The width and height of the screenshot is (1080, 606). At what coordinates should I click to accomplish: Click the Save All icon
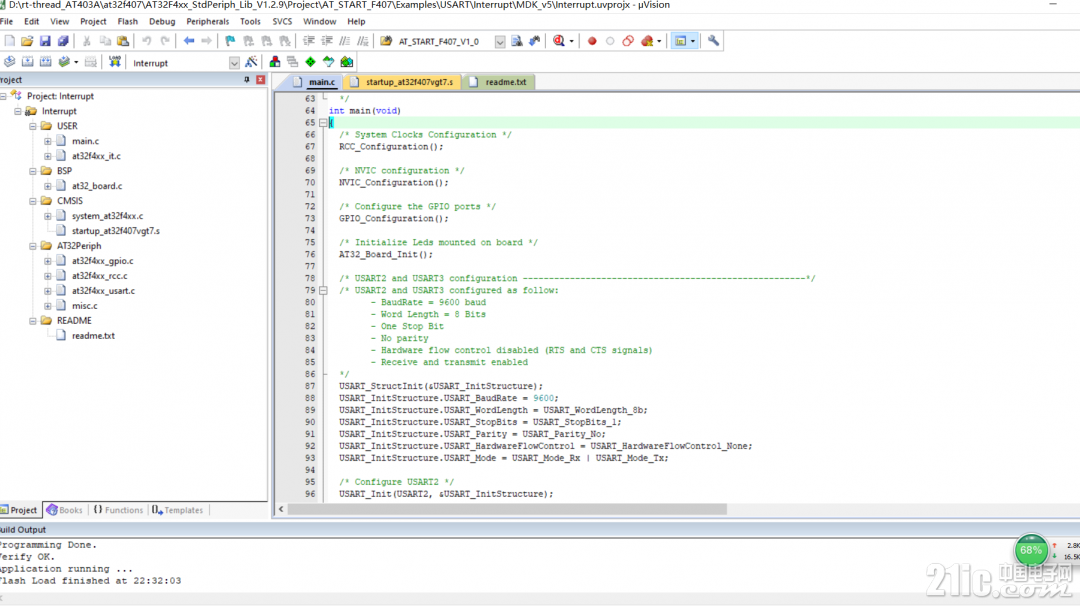pos(63,41)
